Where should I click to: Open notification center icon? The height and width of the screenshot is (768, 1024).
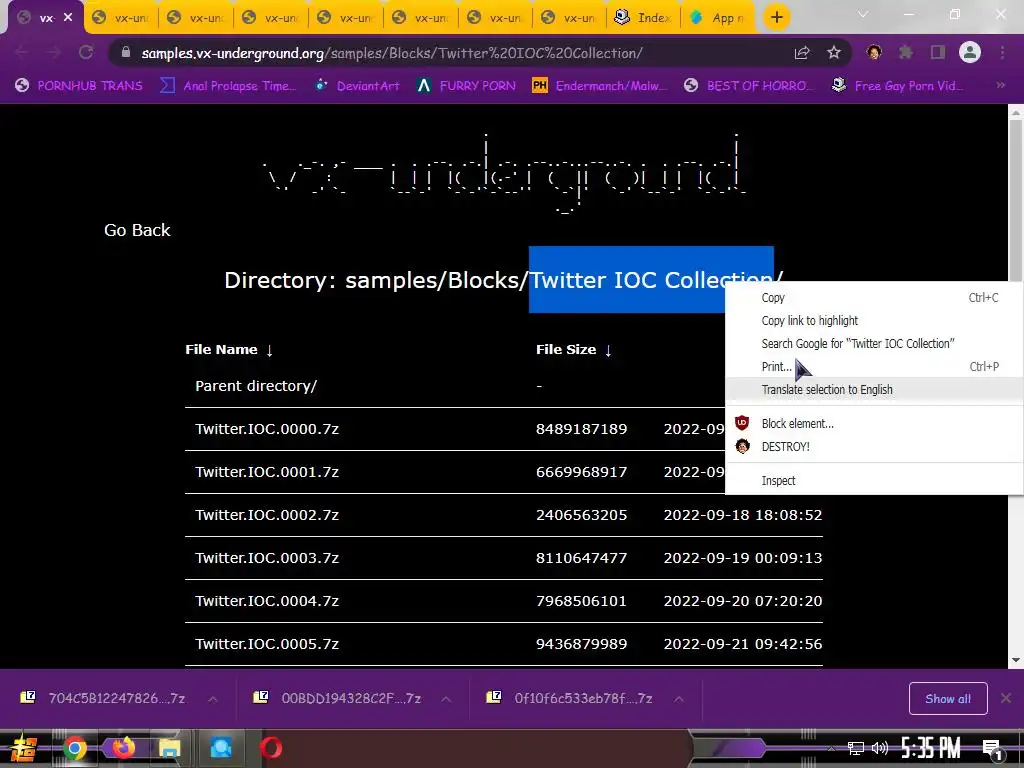[x=991, y=750]
